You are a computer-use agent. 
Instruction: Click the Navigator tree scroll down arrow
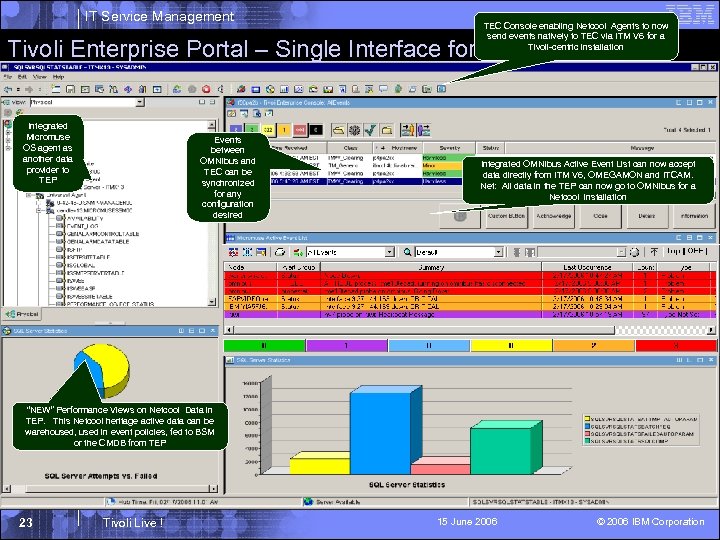click(x=212, y=302)
